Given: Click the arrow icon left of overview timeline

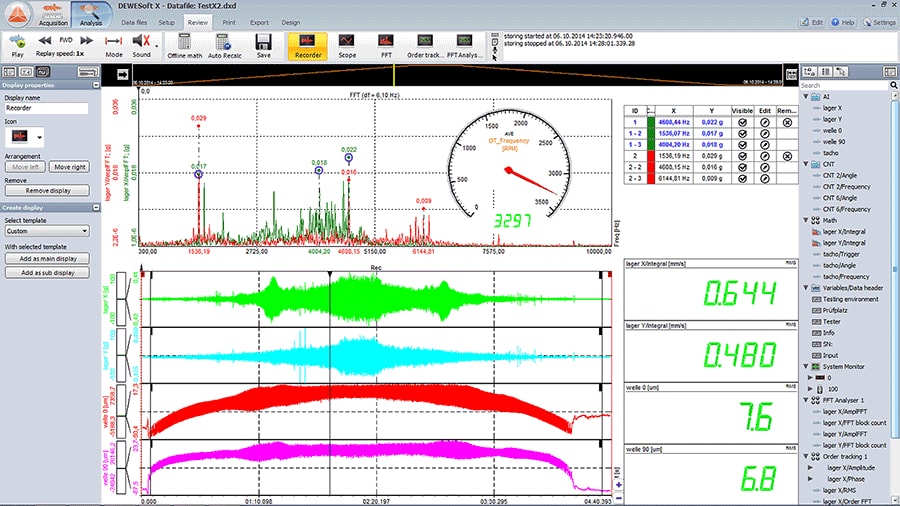Looking at the screenshot, I should pyautogui.click(x=123, y=75).
